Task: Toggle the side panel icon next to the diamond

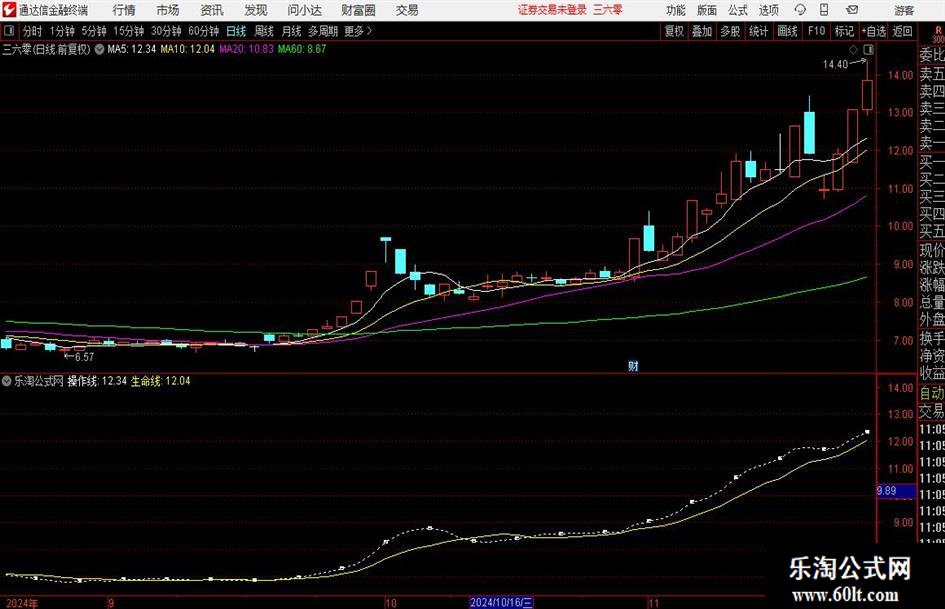Action: tap(868, 49)
